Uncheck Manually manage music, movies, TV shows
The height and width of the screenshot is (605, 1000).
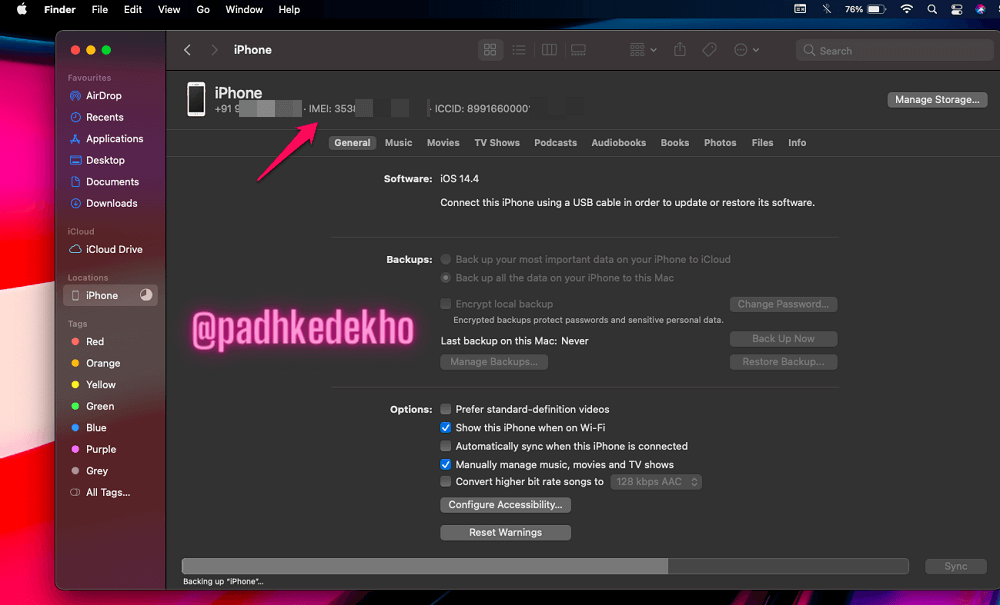point(446,464)
